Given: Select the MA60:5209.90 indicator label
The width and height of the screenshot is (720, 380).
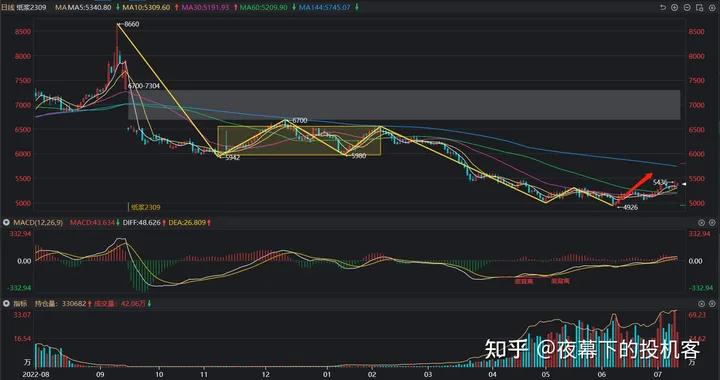Looking at the screenshot, I should (x=264, y=7).
